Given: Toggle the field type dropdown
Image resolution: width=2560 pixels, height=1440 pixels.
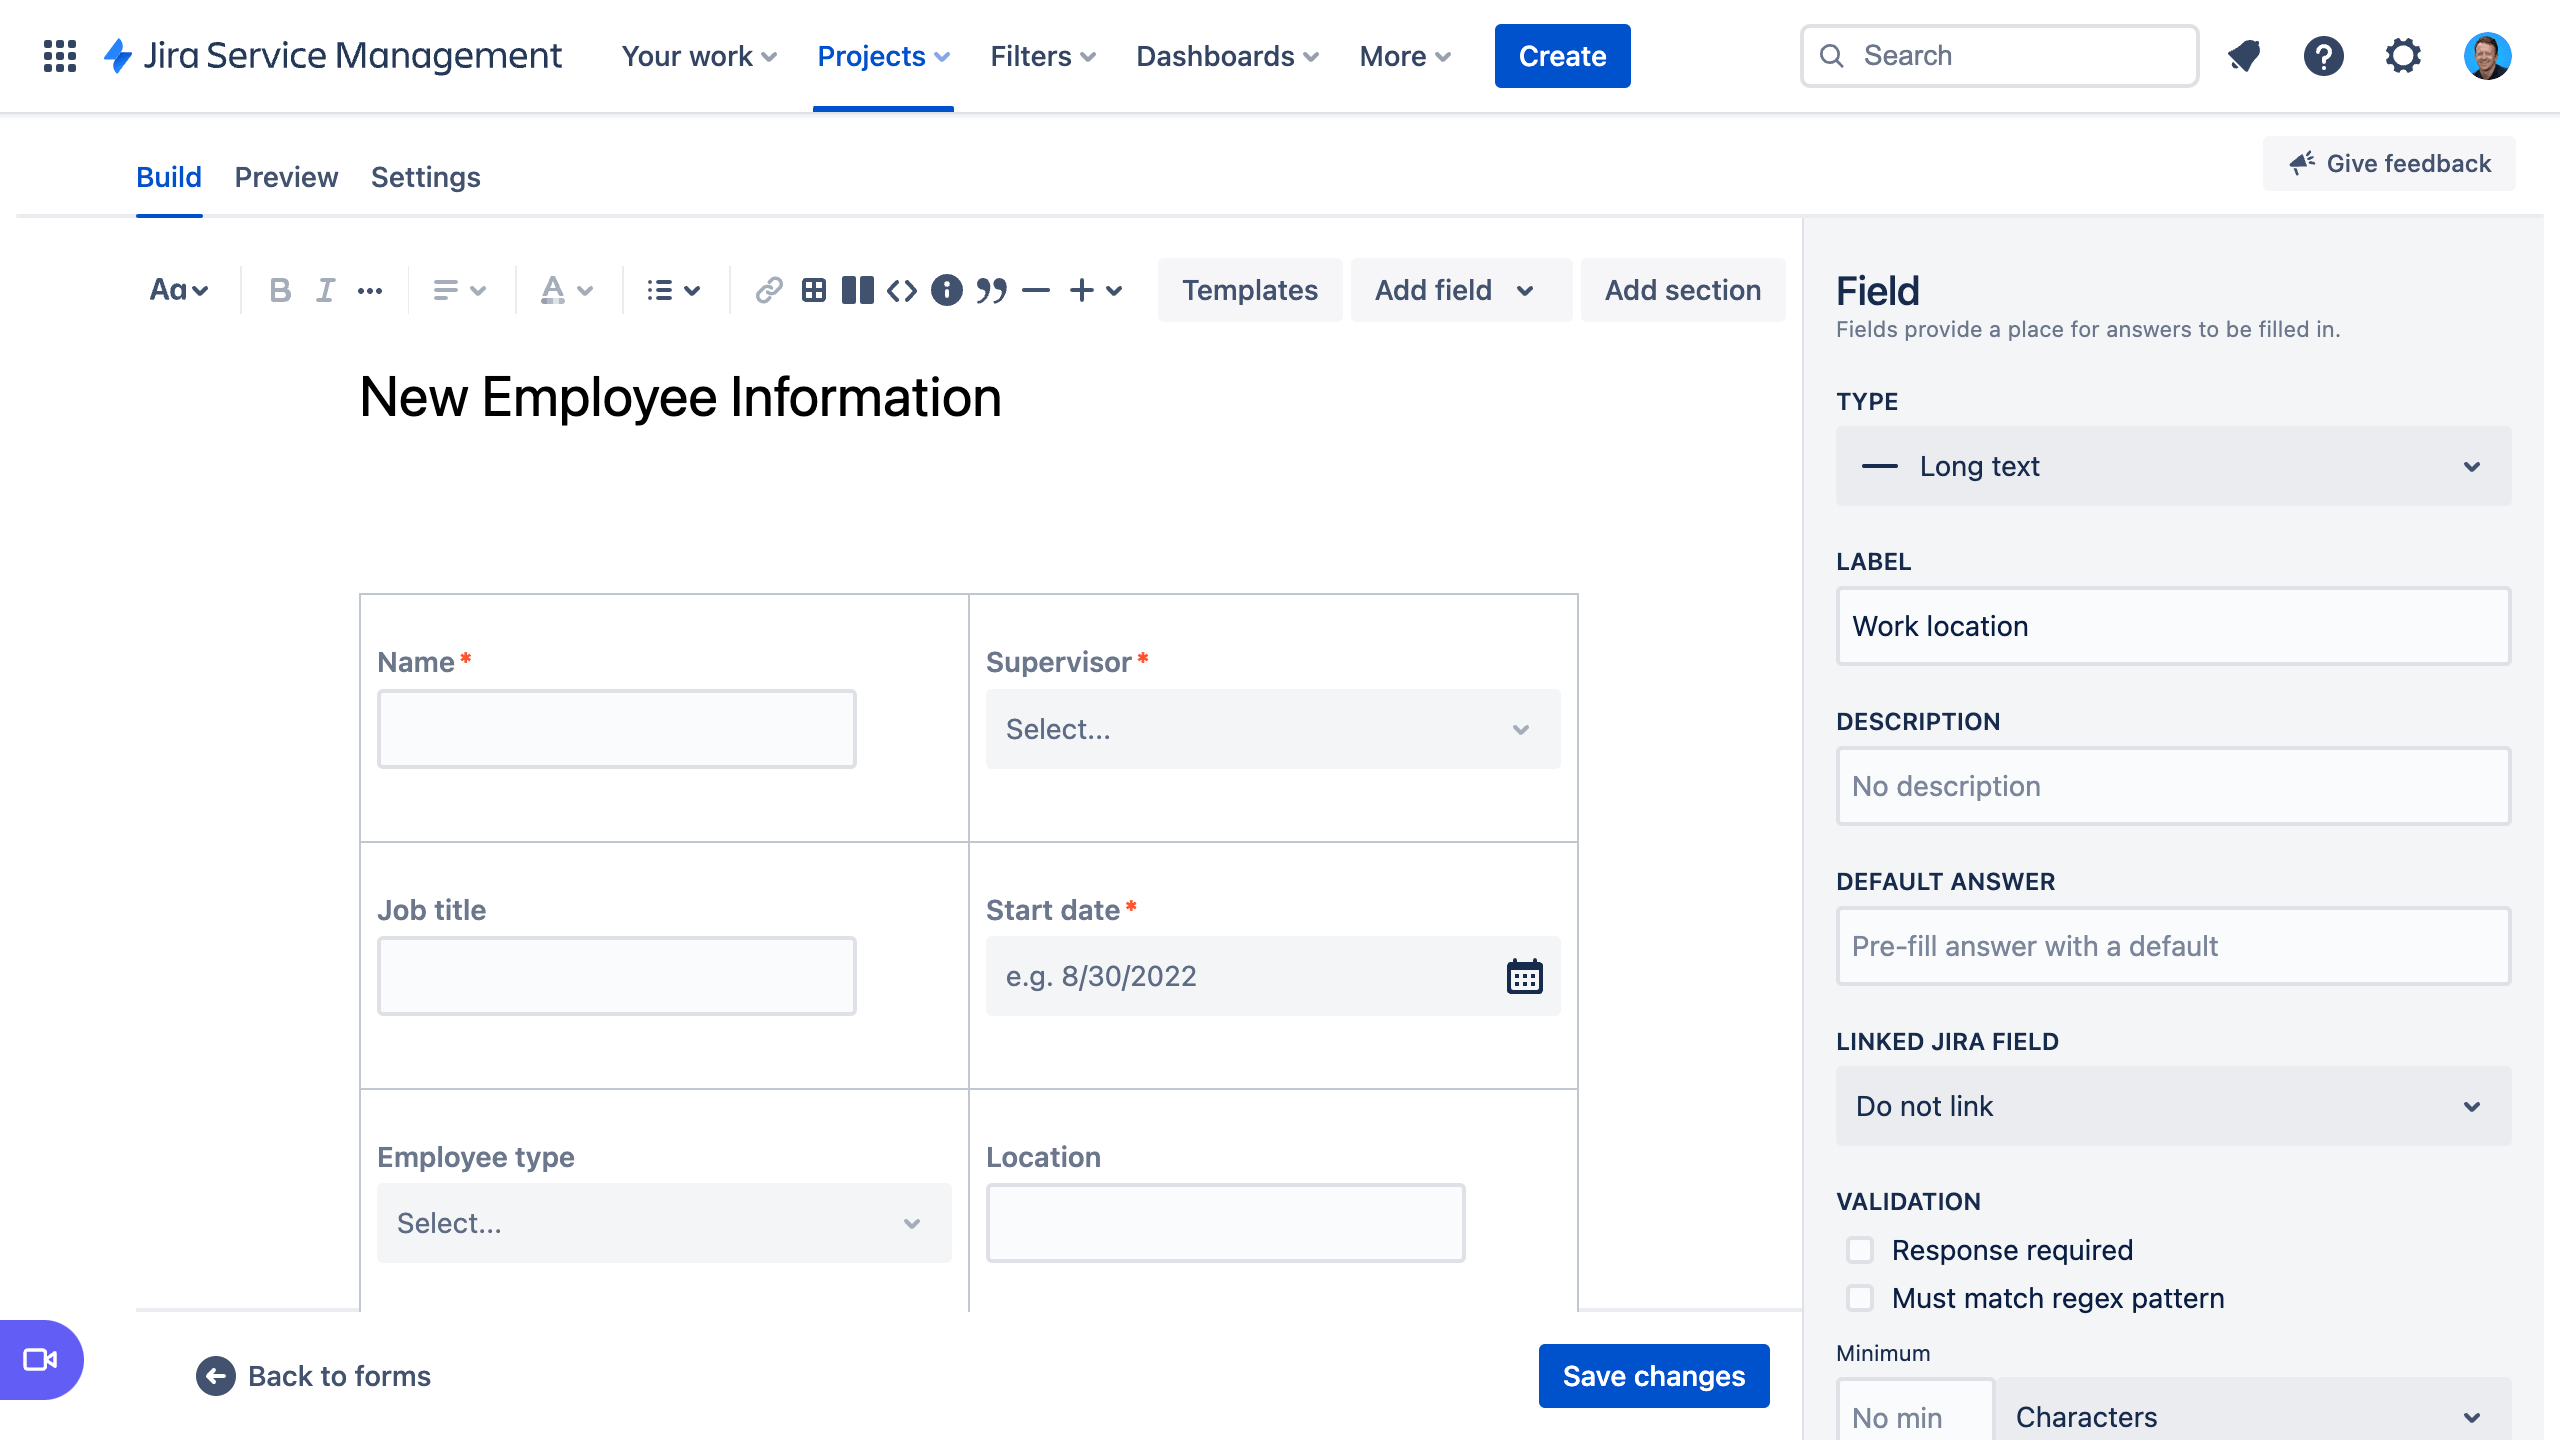Looking at the screenshot, I should pos(2171,466).
